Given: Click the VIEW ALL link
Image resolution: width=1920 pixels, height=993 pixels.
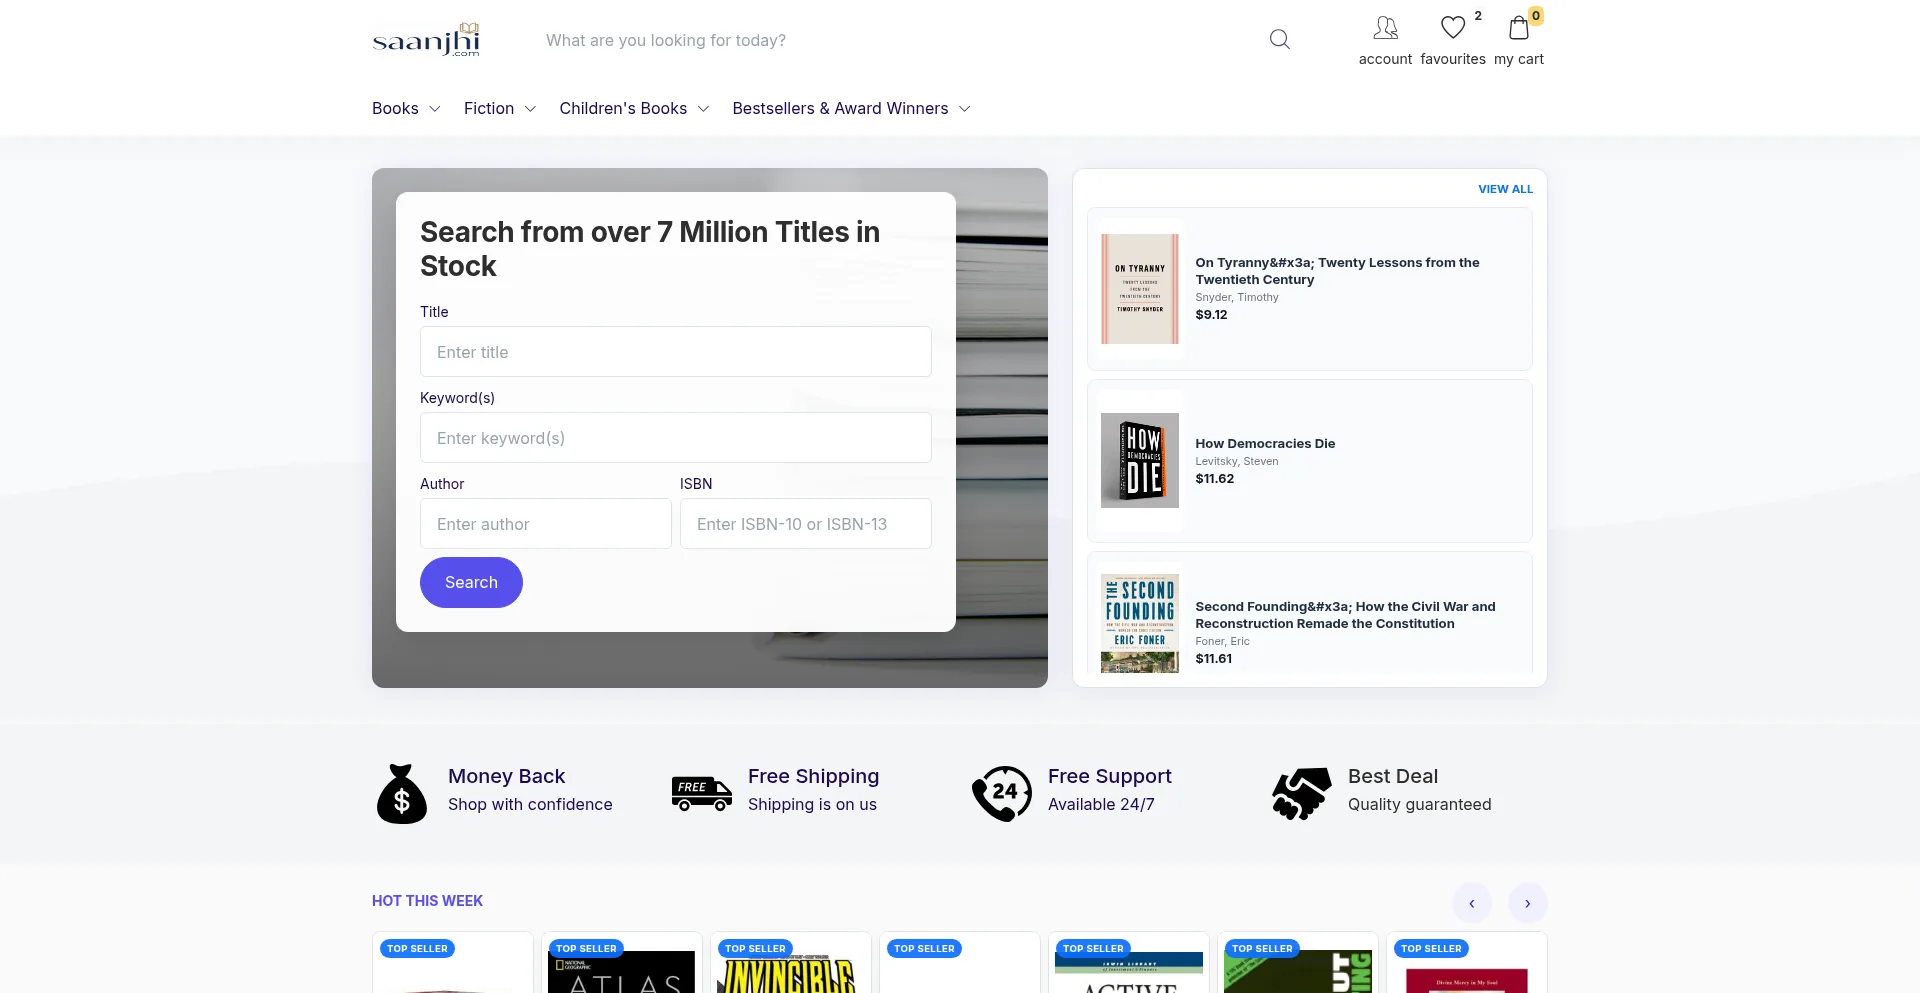Looking at the screenshot, I should (1505, 189).
